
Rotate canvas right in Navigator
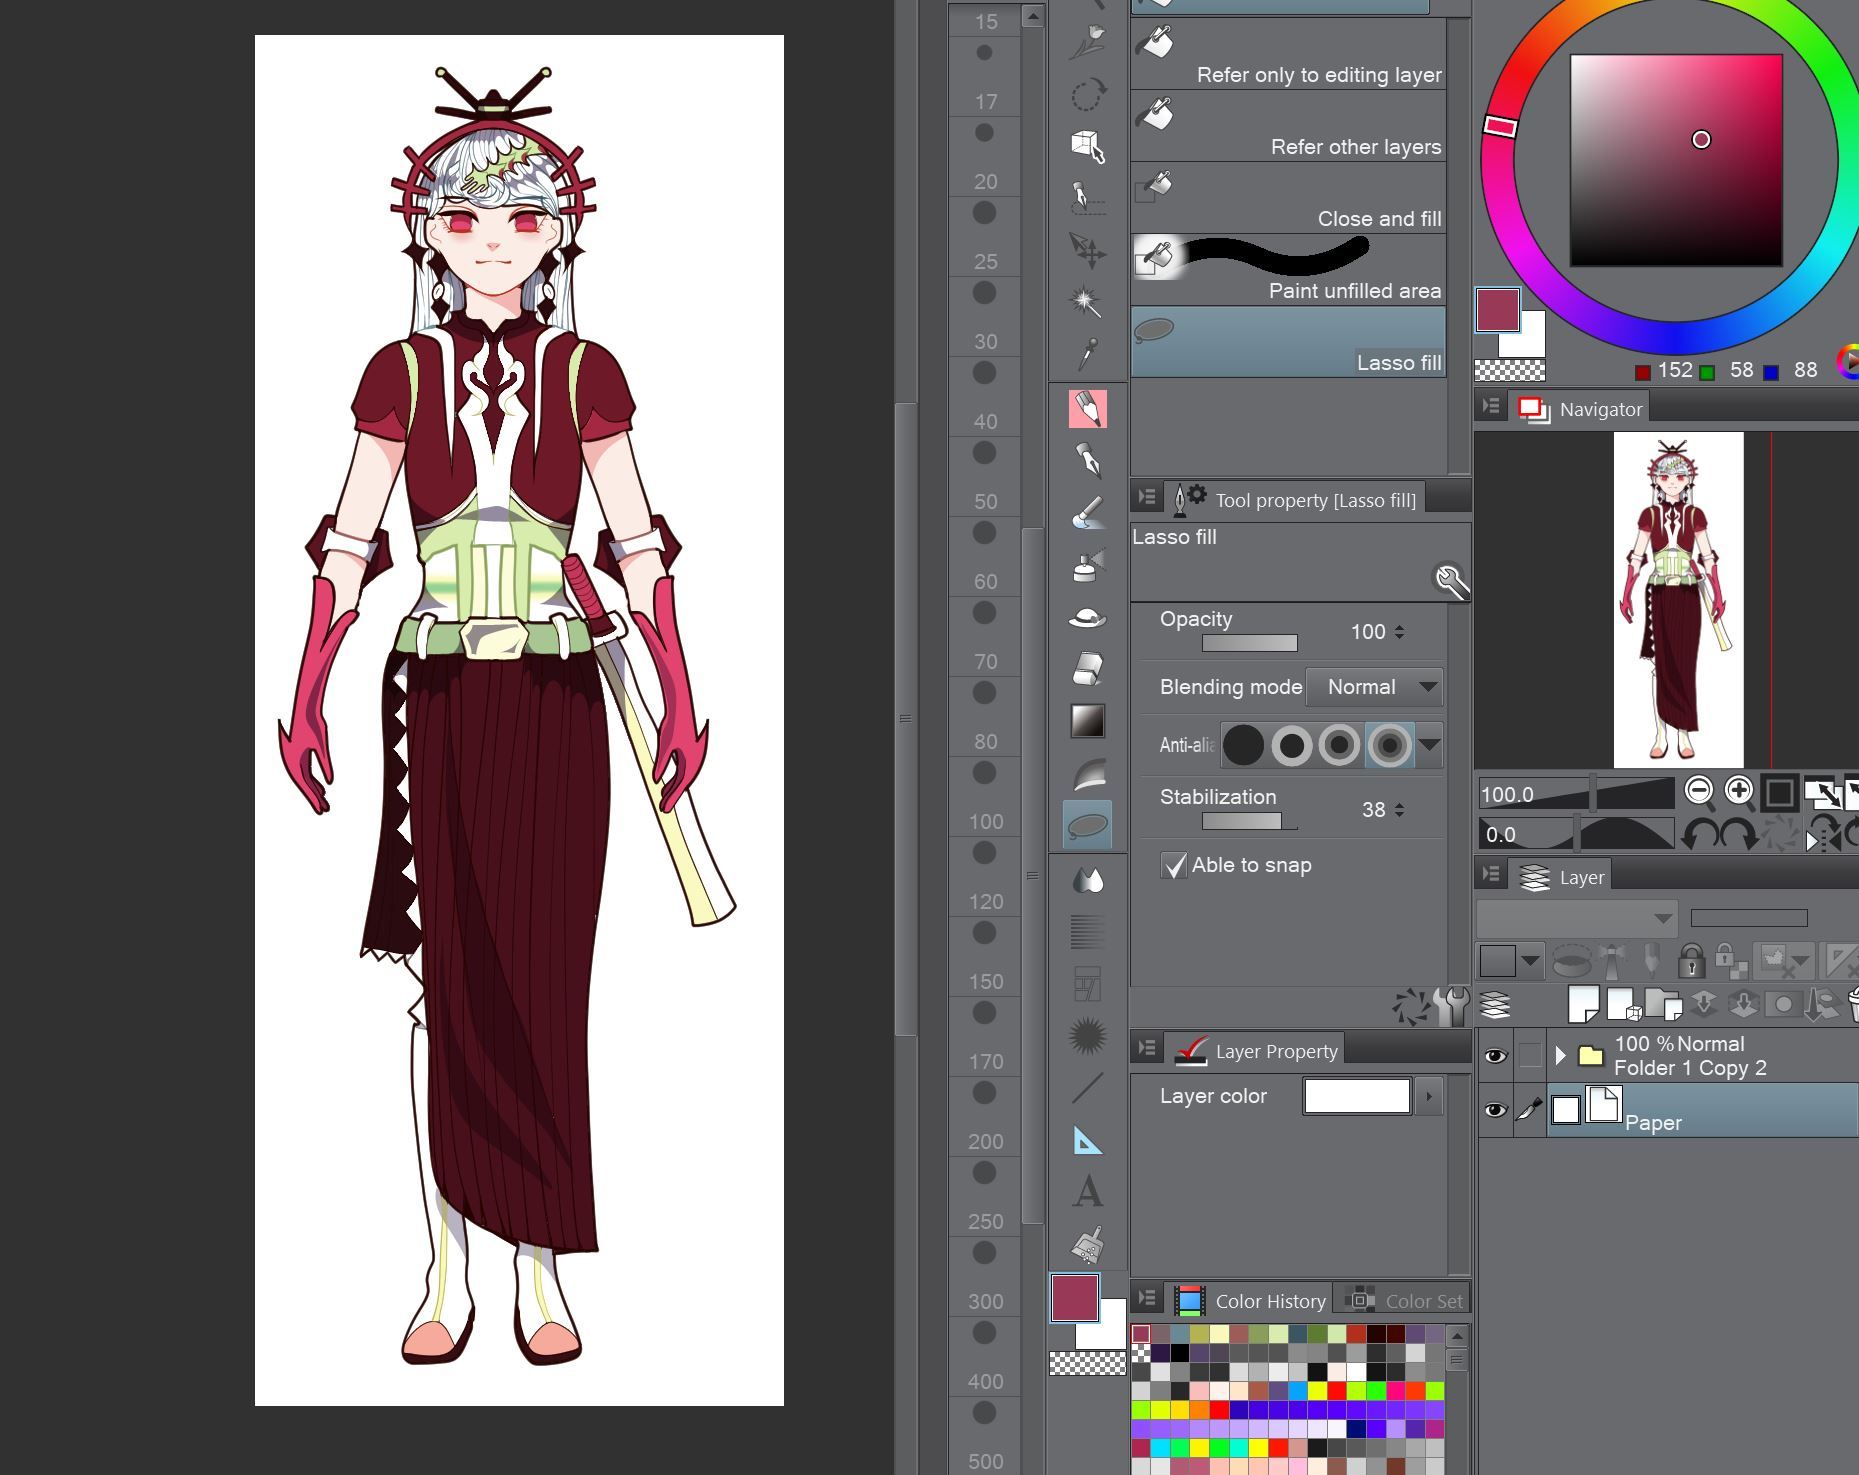click(1737, 833)
